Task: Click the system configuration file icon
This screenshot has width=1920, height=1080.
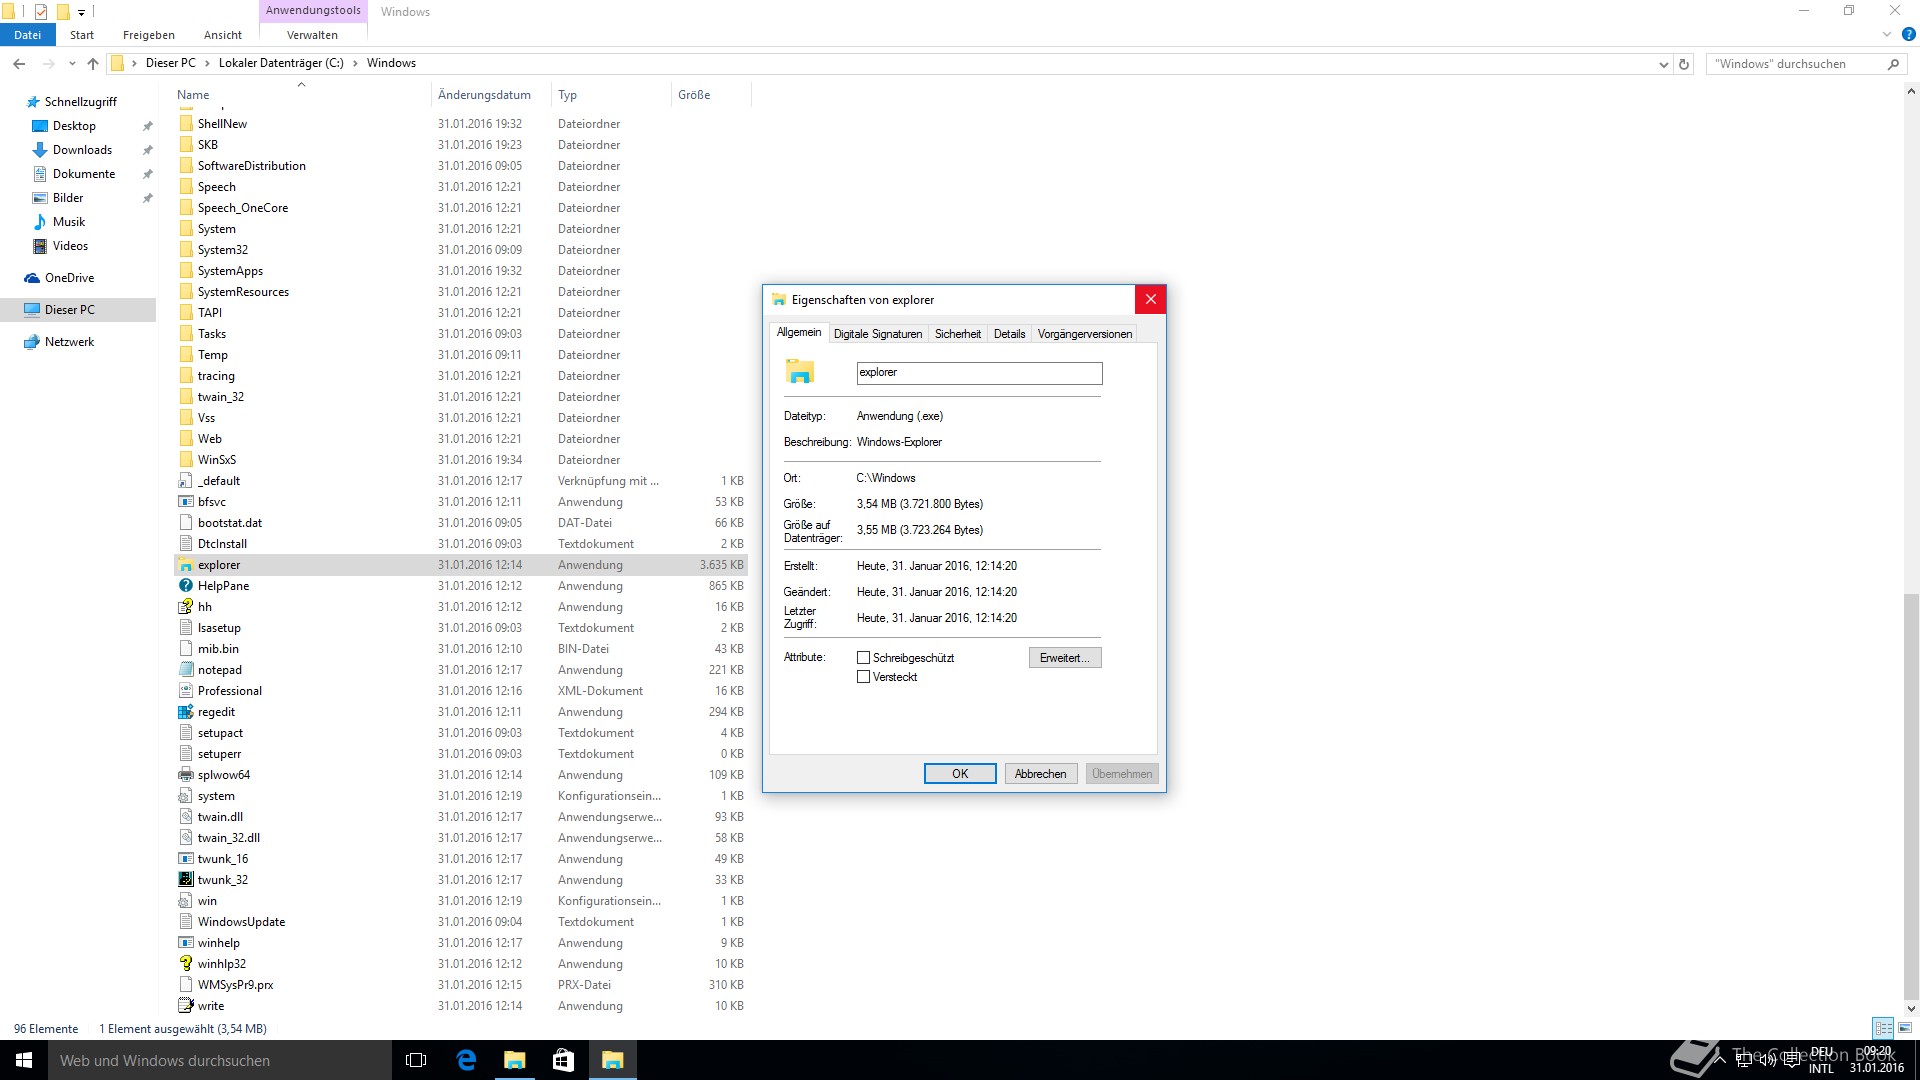Action: click(x=185, y=796)
